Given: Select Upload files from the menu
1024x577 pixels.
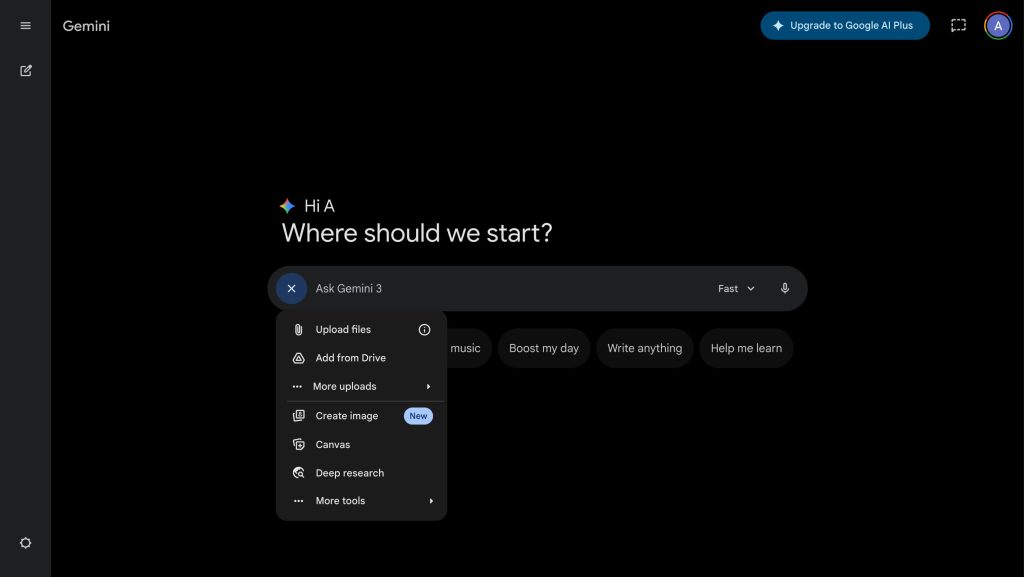Looking at the screenshot, I should tap(343, 330).
